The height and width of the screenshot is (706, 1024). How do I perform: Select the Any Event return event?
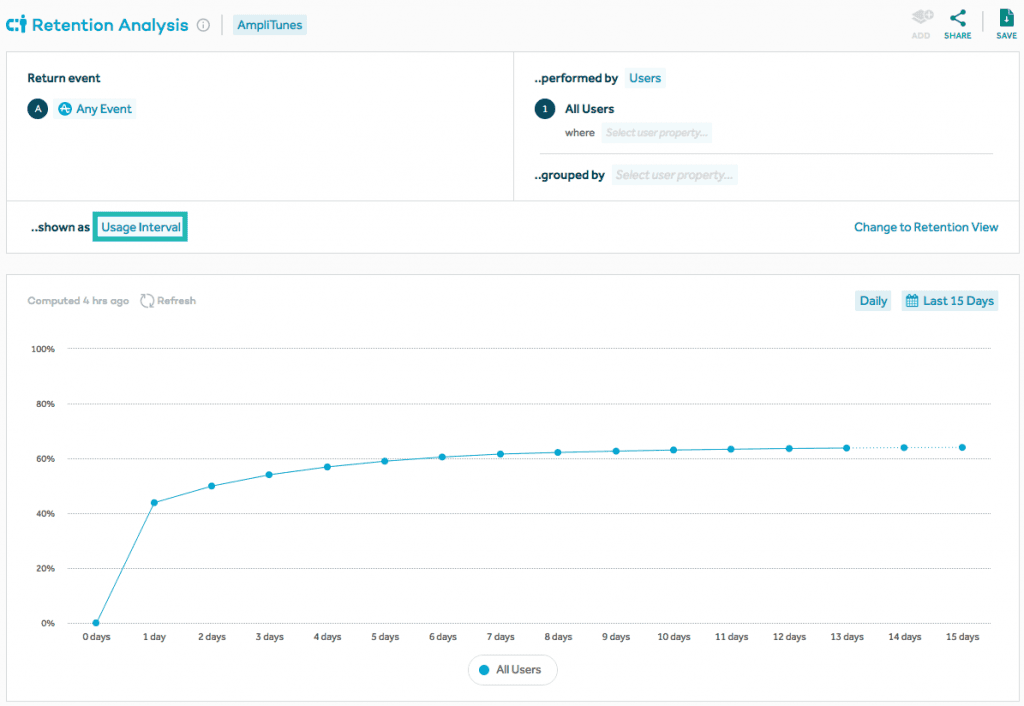(x=95, y=109)
